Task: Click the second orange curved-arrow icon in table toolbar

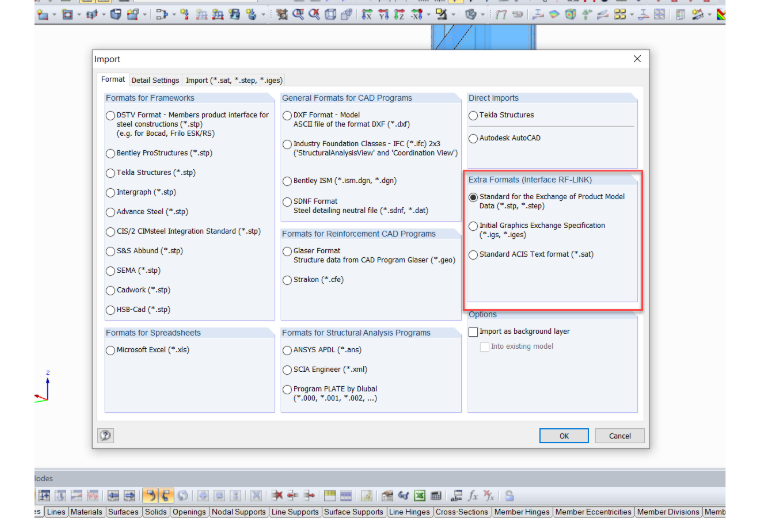Action: [x=166, y=496]
